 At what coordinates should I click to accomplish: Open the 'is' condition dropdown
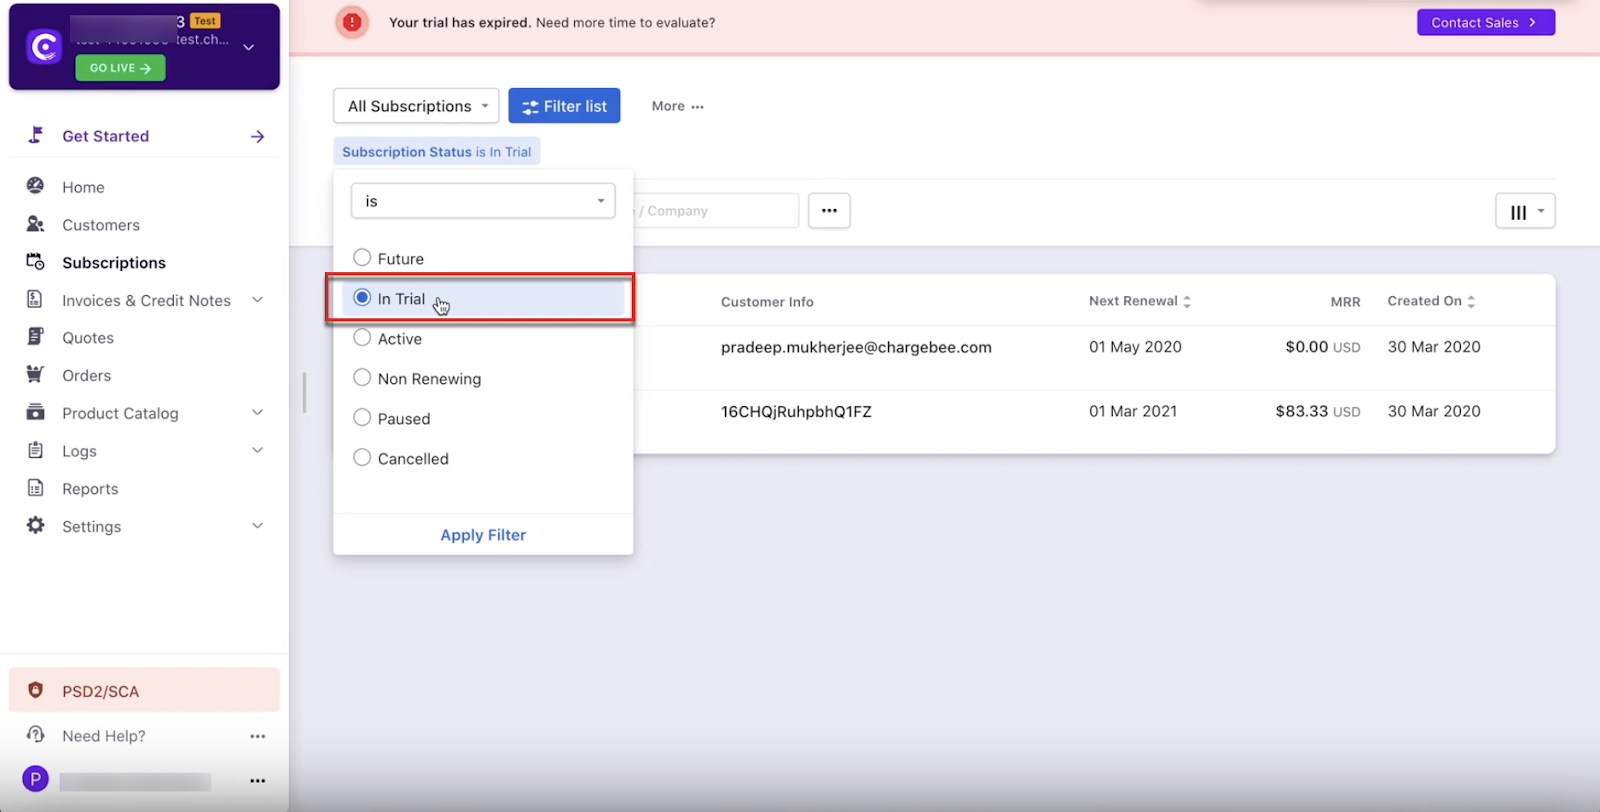tap(483, 201)
